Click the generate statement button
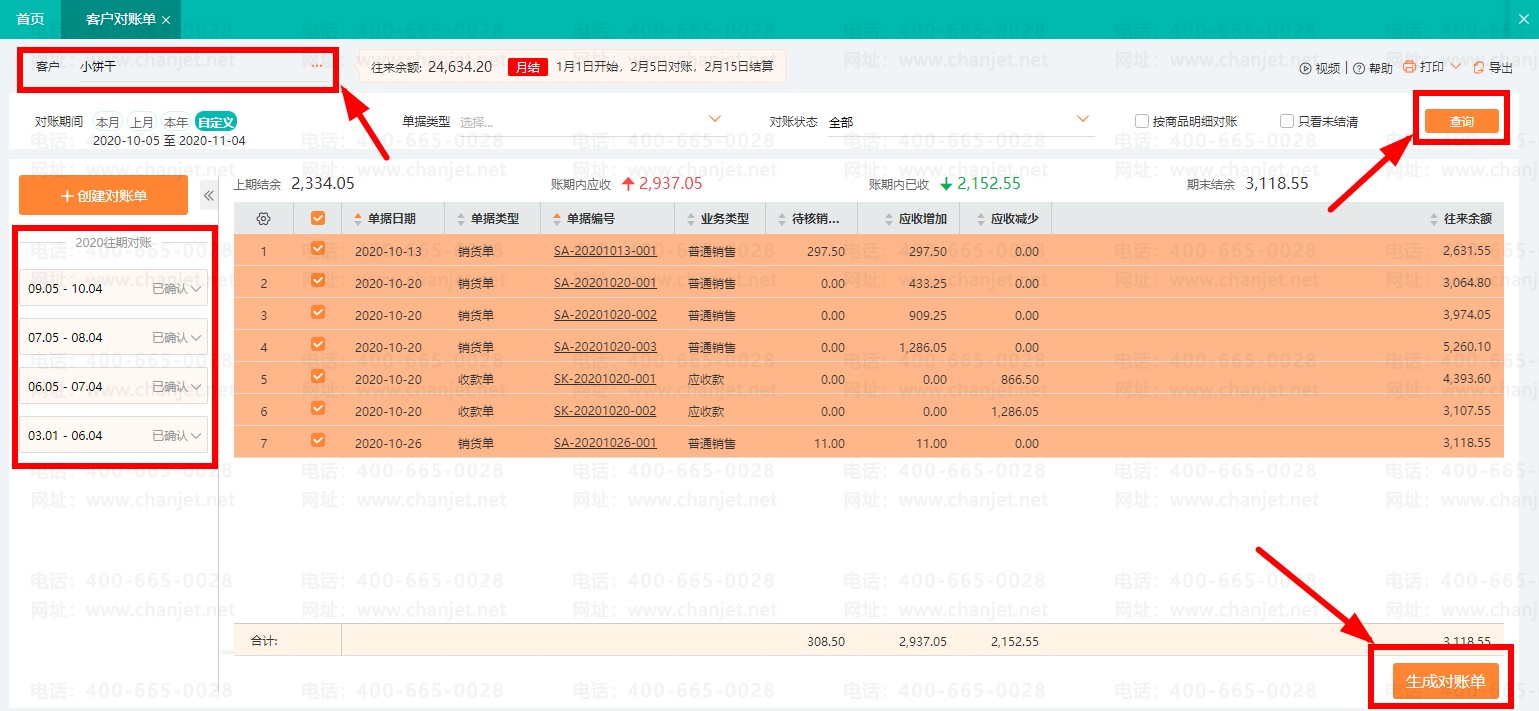Screen dimensions: 1539x711 [x=1445, y=681]
